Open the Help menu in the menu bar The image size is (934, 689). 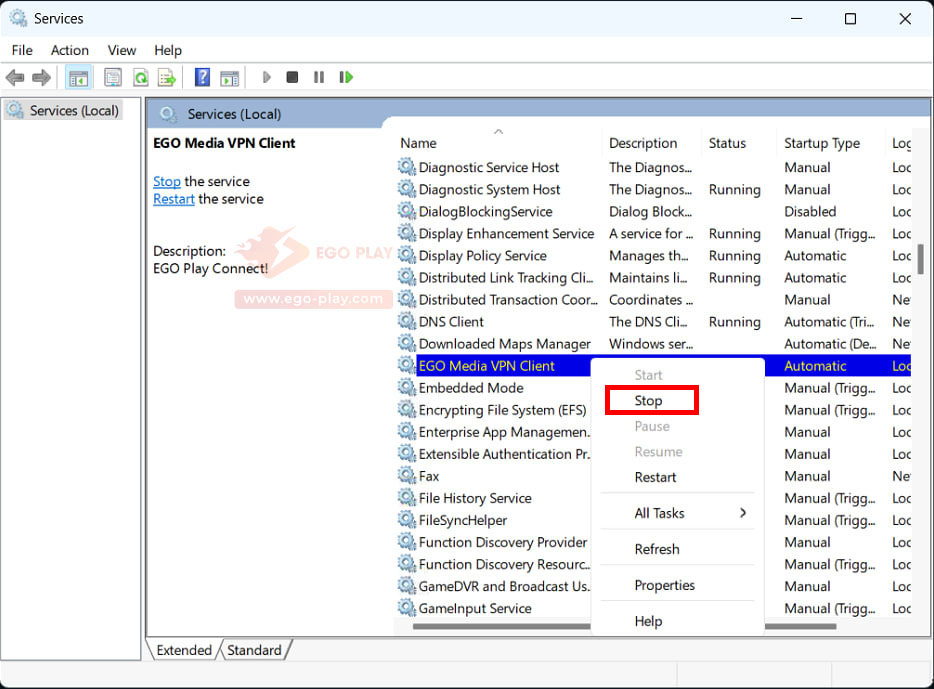point(168,51)
